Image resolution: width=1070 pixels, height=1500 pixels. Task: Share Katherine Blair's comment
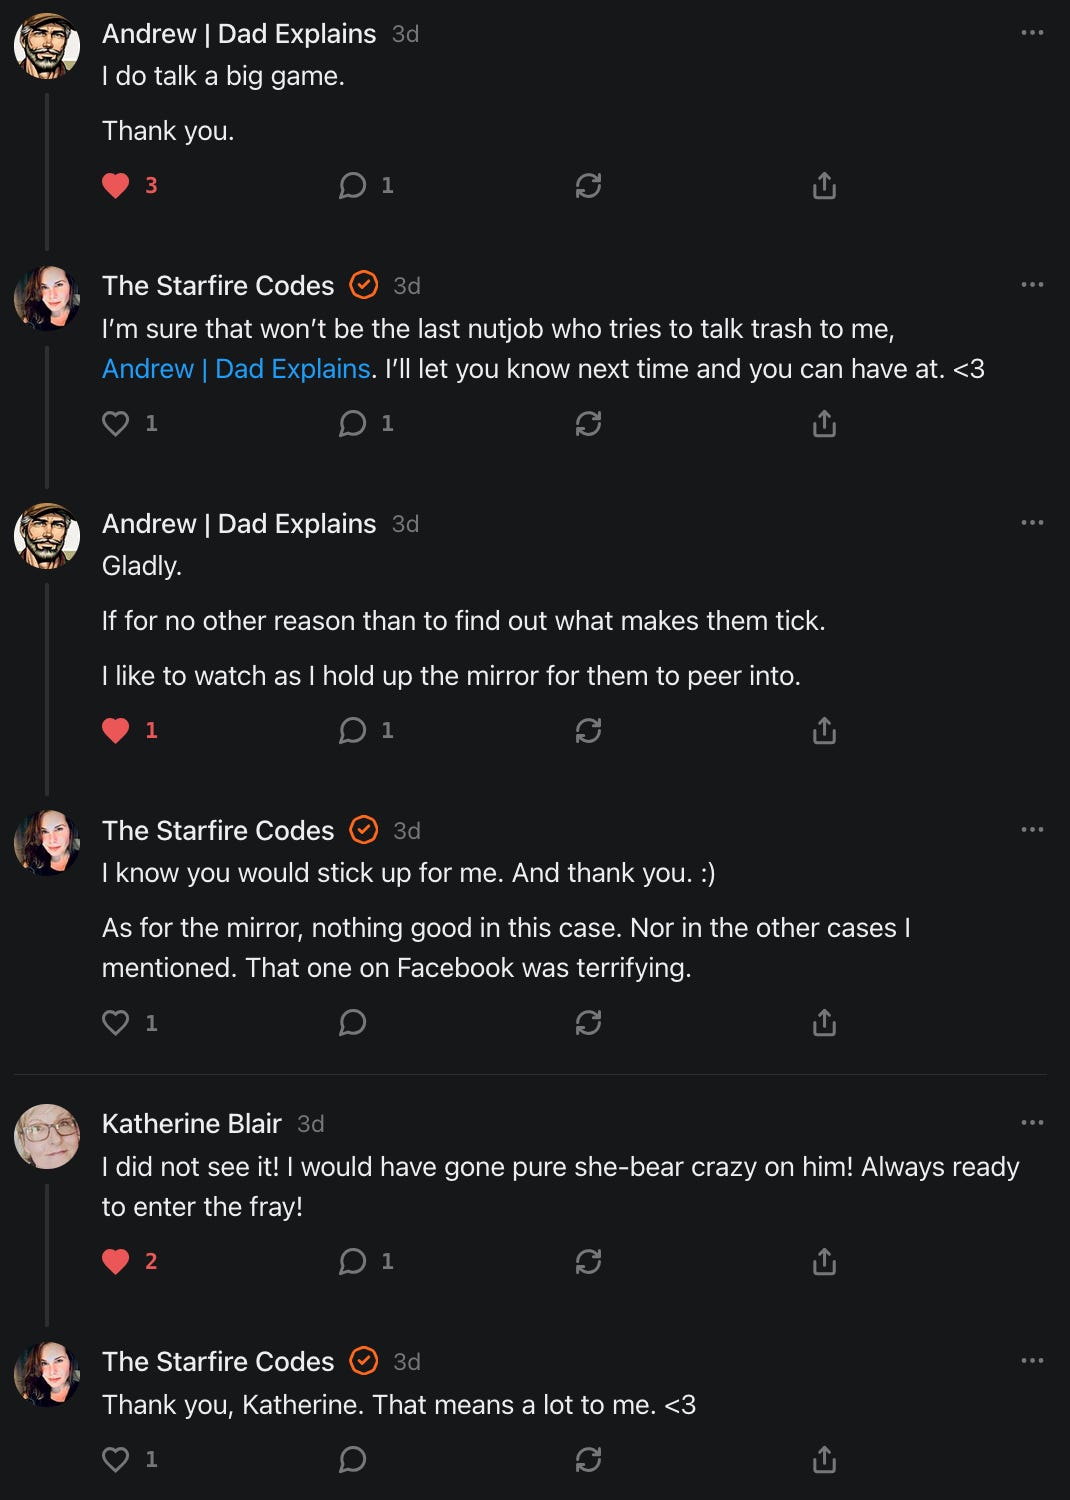(824, 1261)
